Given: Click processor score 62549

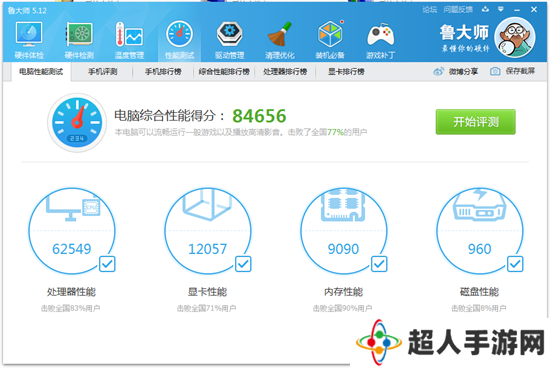Looking at the screenshot, I should [x=72, y=249].
